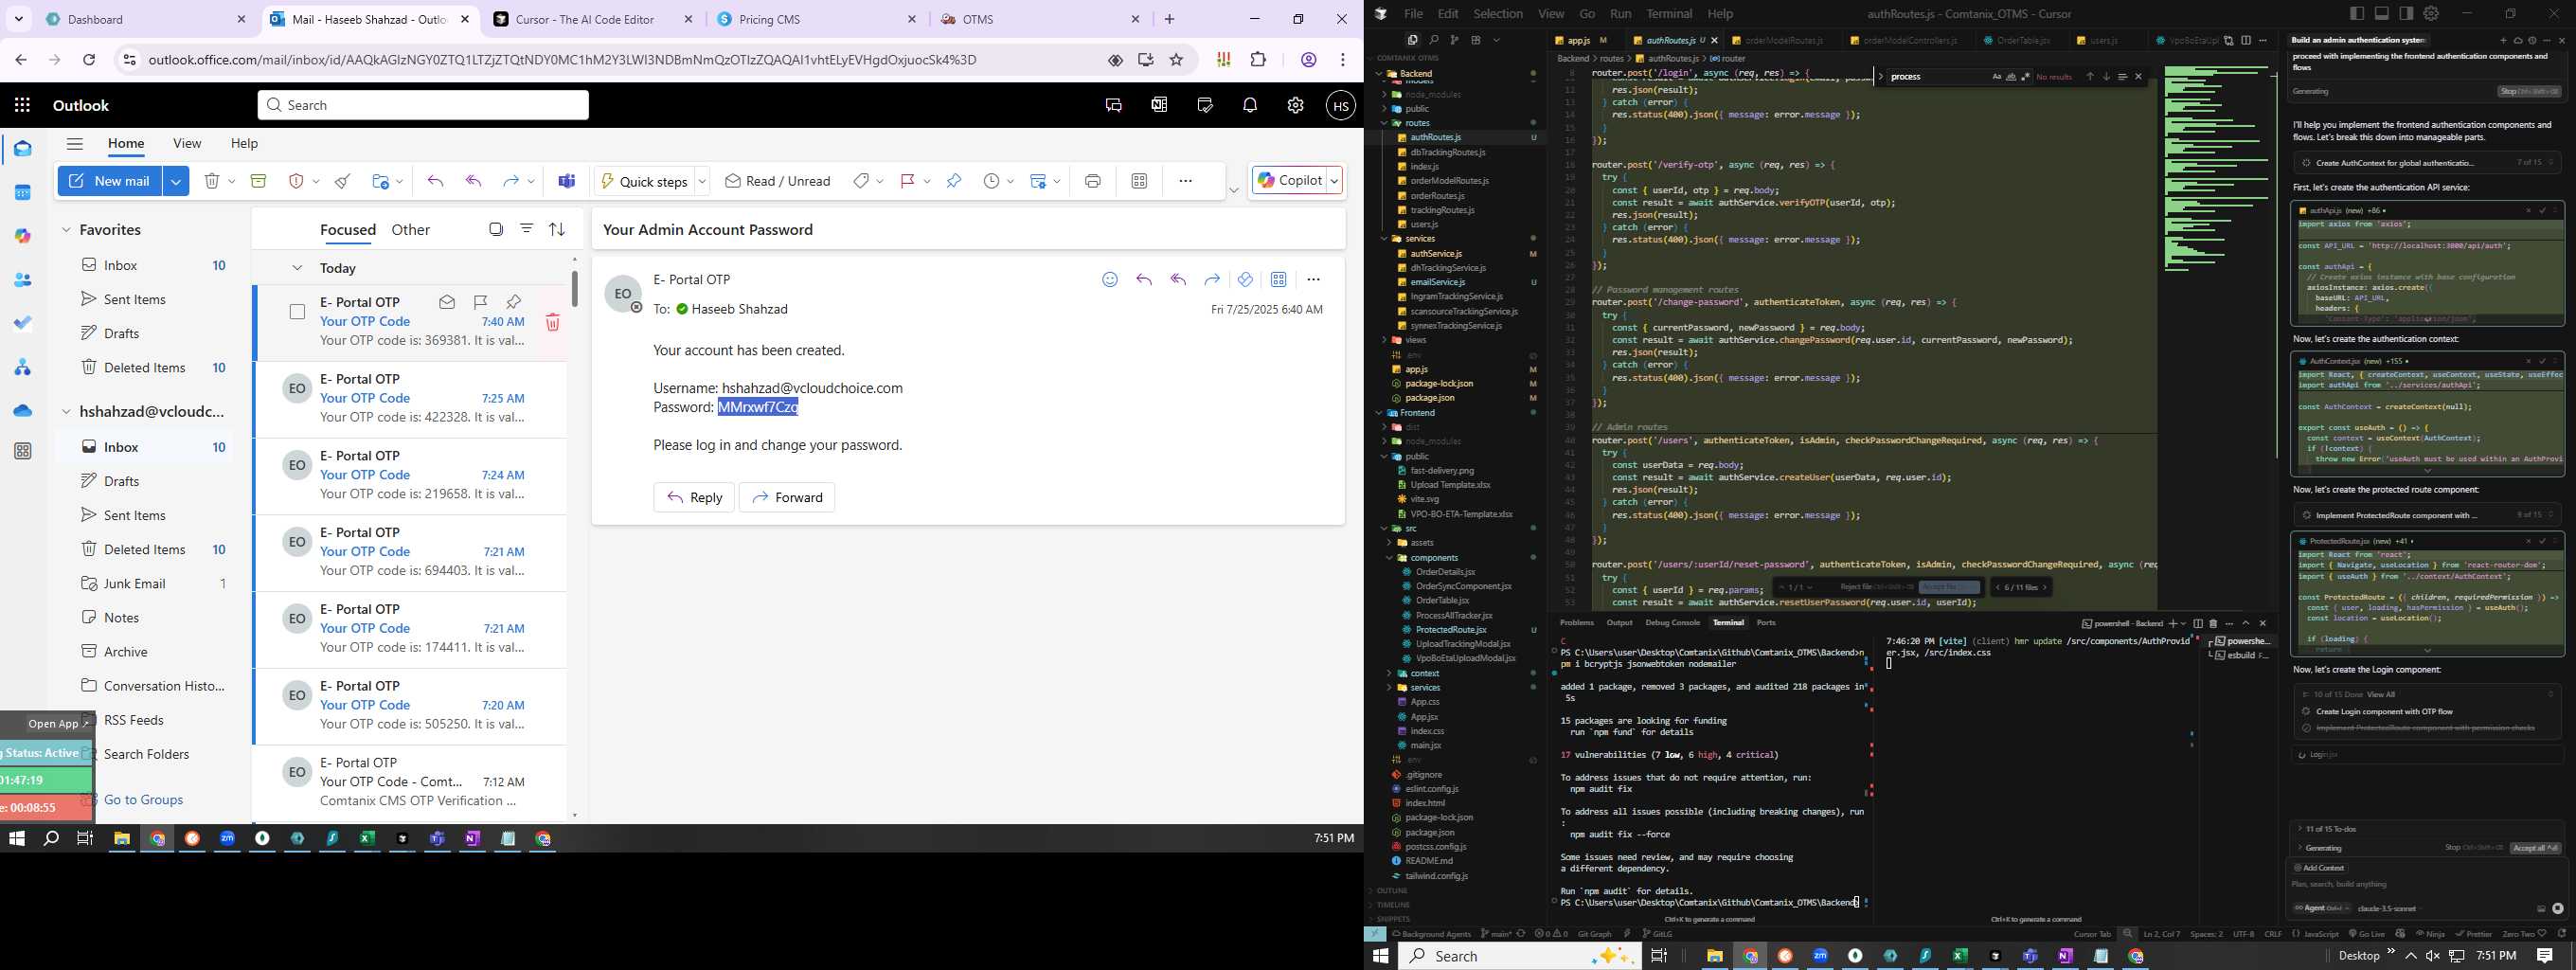Viewport: 2576px width, 970px height.
Task: Click the next match arrow in Cursor find widget
Action: coord(2106,77)
